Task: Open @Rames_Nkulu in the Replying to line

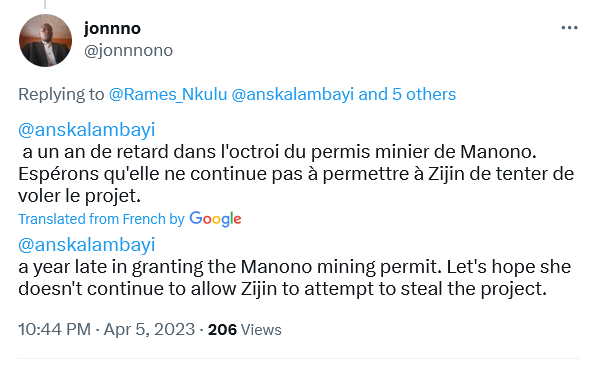Action: [x=168, y=94]
